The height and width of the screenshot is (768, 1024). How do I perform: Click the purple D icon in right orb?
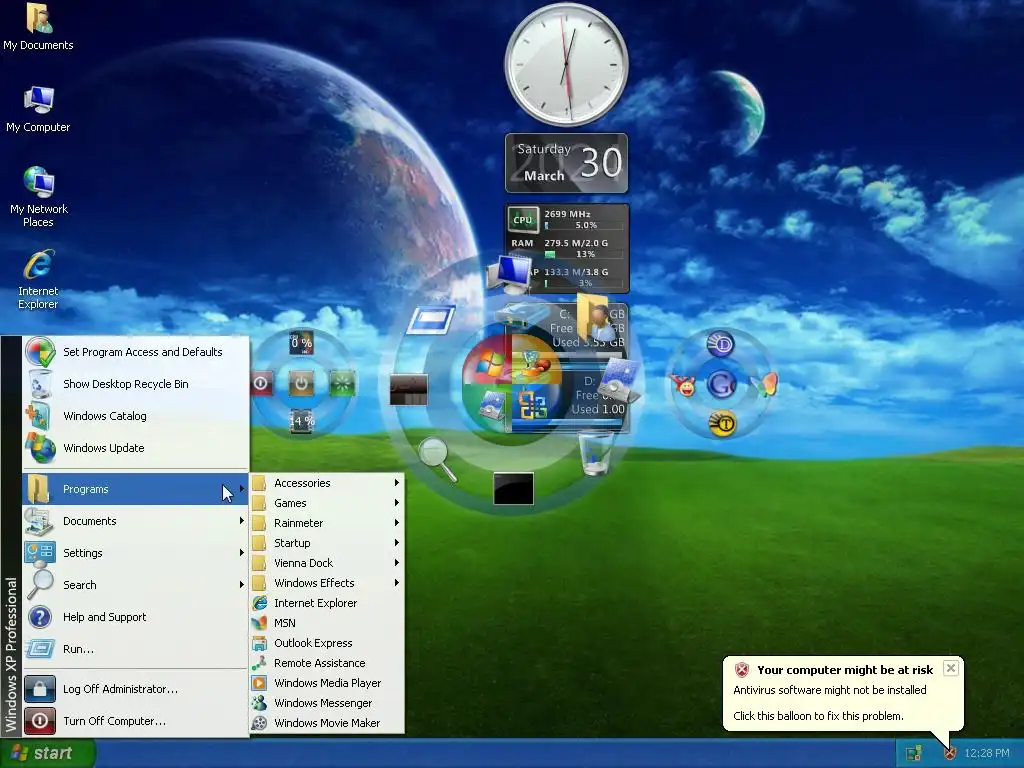(x=721, y=344)
